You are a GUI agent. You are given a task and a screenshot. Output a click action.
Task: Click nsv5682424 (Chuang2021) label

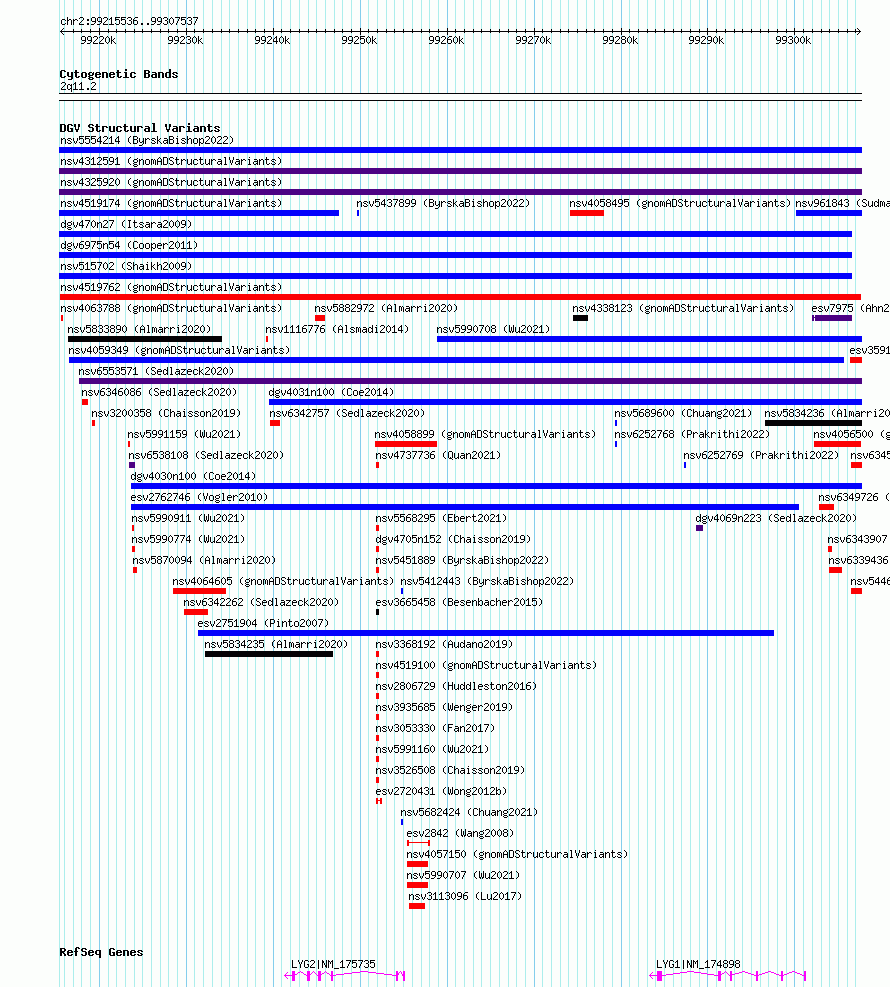click(x=469, y=813)
